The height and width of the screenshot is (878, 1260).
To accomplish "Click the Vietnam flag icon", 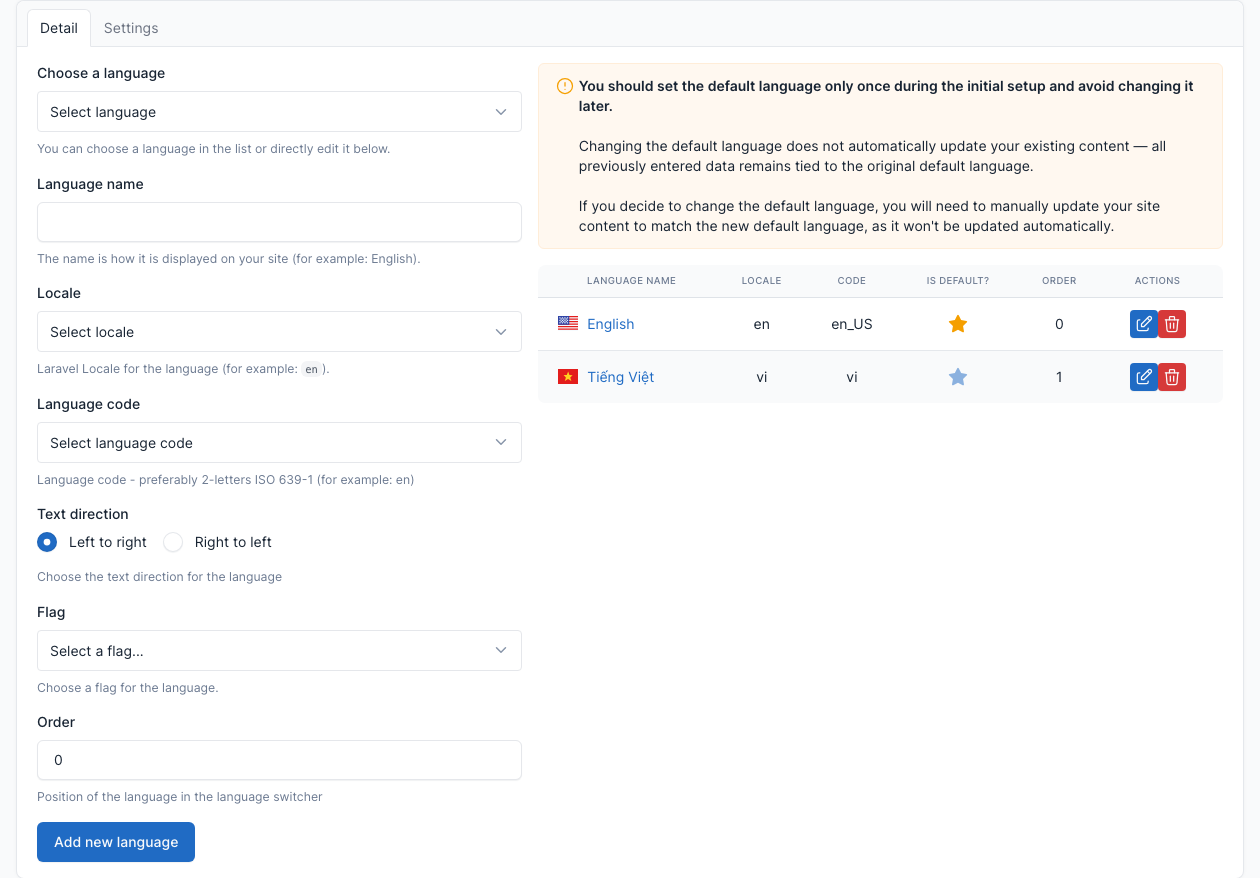I will click(x=568, y=376).
